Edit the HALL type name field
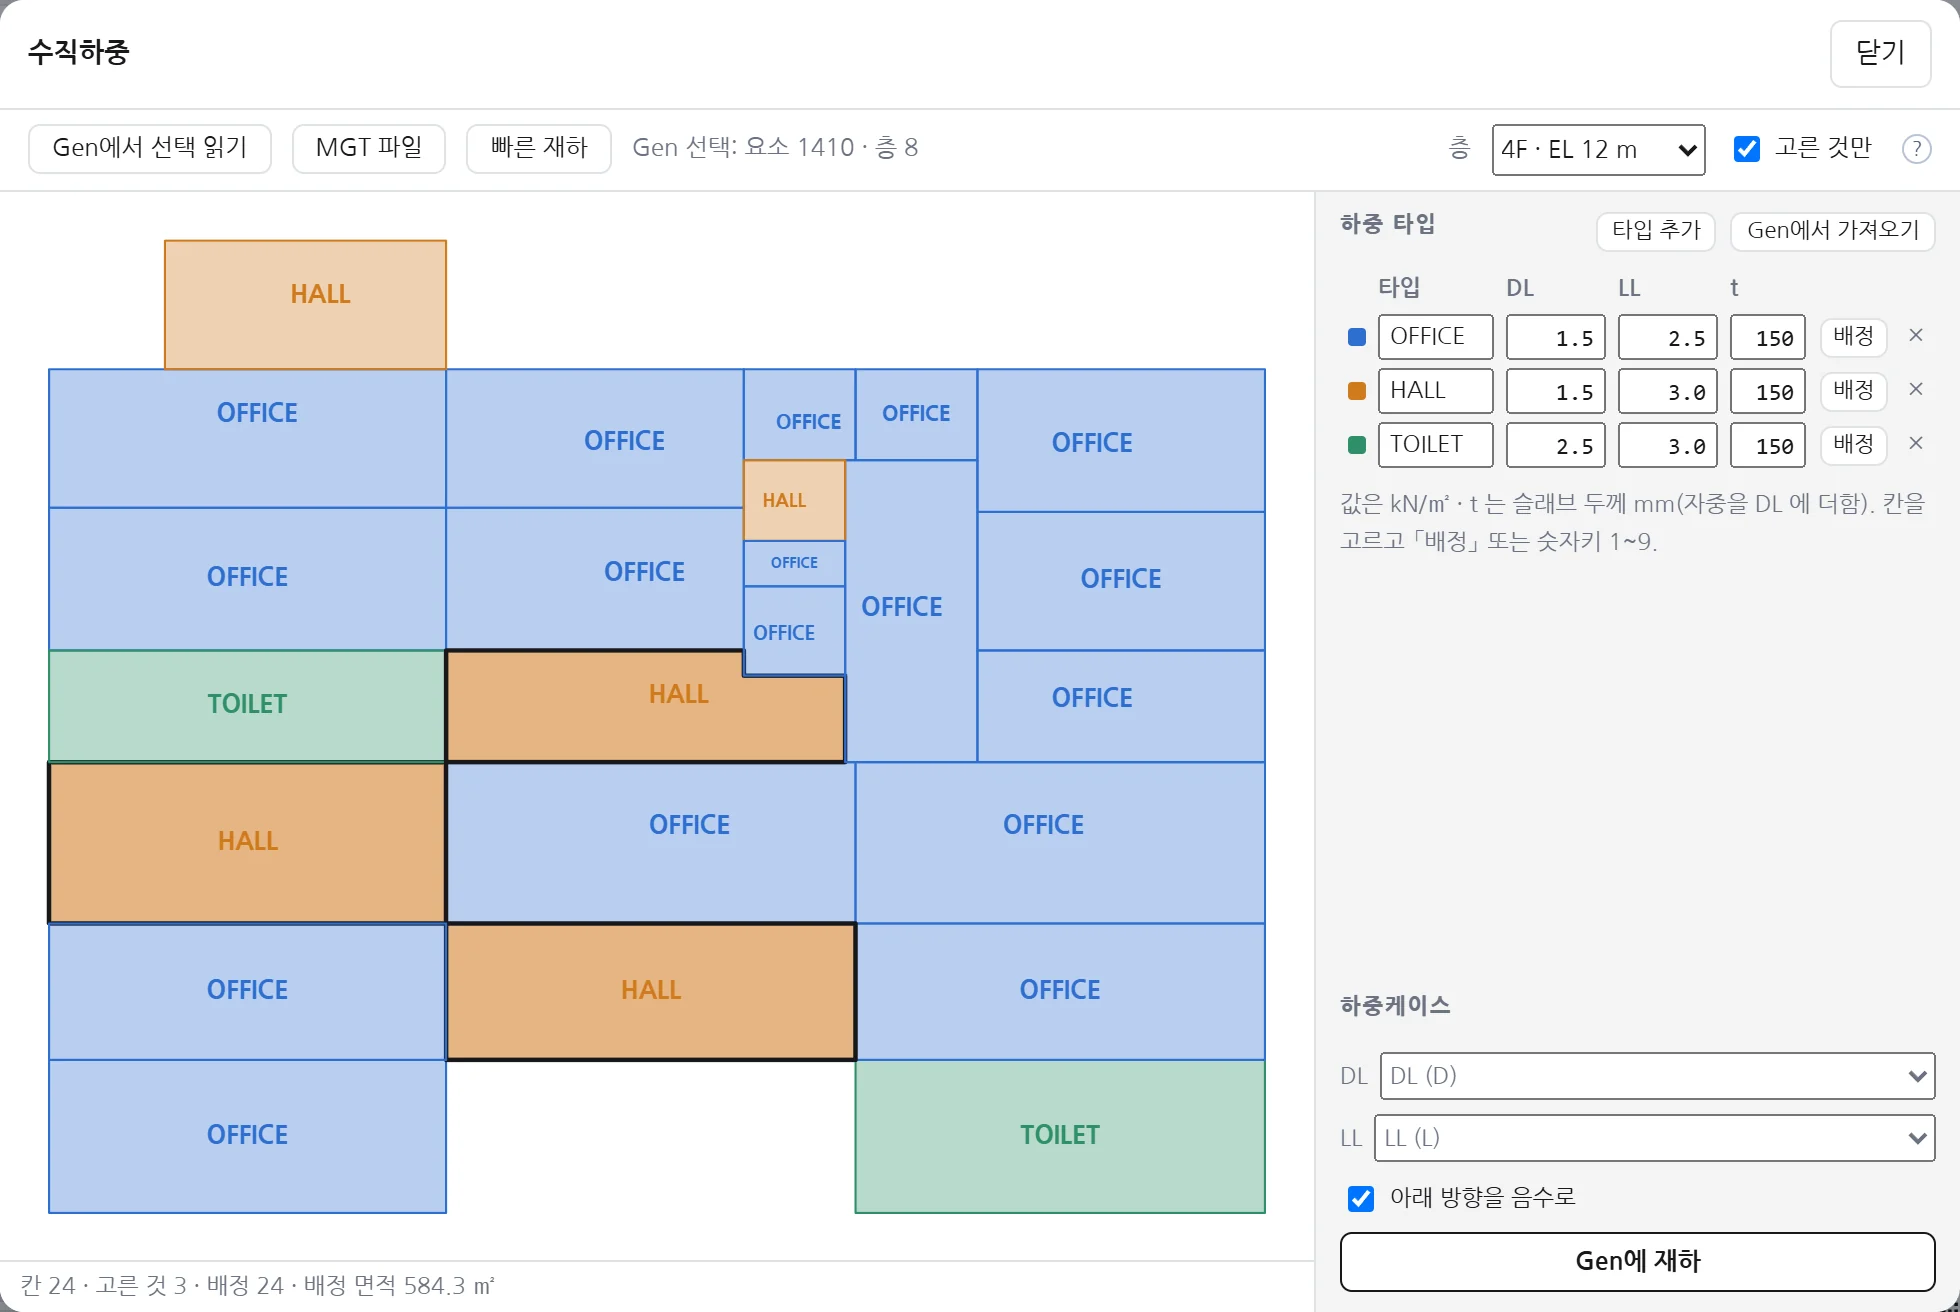The image size is (1960, 1312). [1435, 391]
